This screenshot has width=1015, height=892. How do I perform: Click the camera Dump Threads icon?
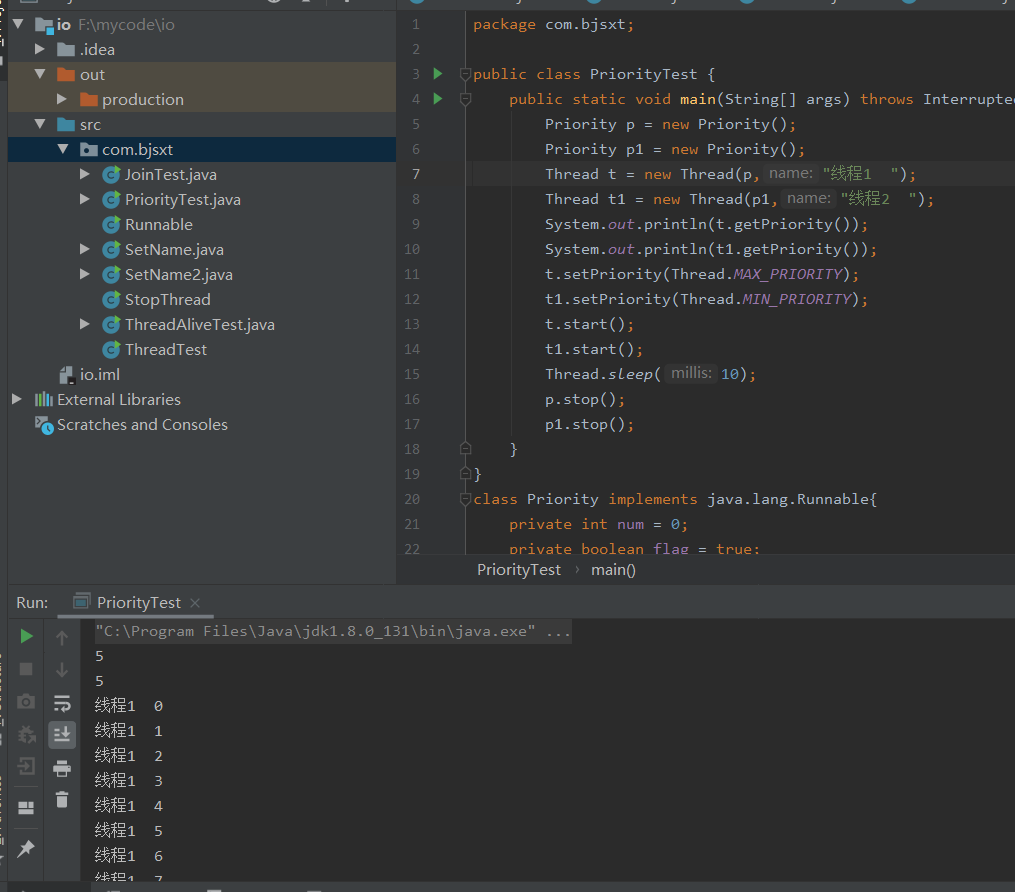pyautogui.click(x=26, y=701)
